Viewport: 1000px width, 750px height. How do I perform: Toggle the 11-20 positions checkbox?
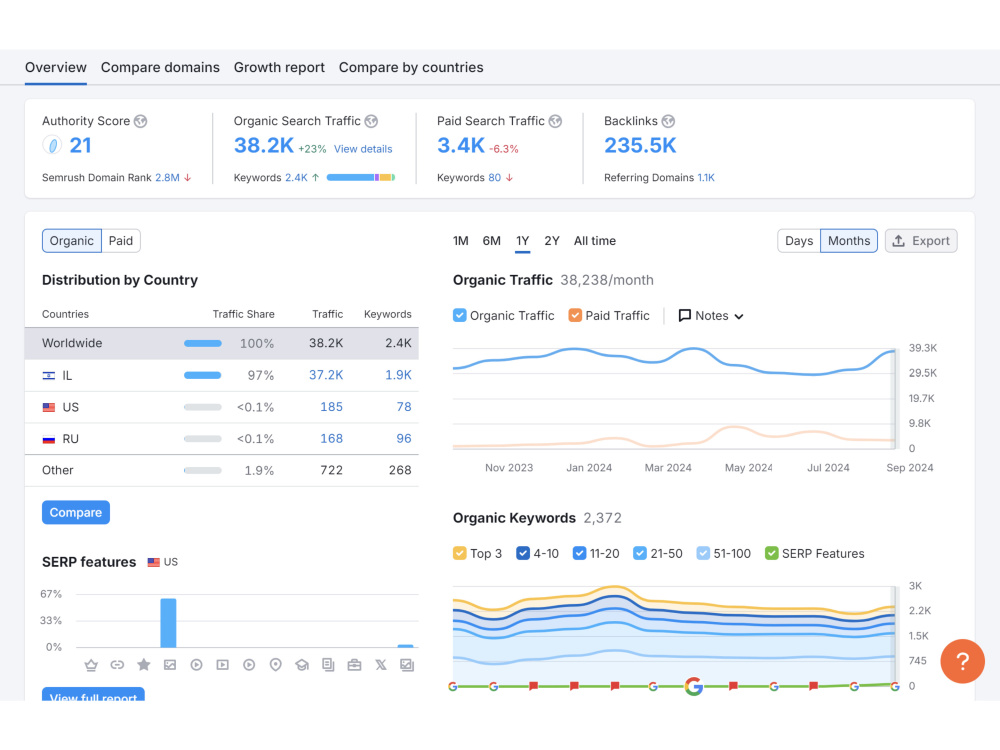579,554
